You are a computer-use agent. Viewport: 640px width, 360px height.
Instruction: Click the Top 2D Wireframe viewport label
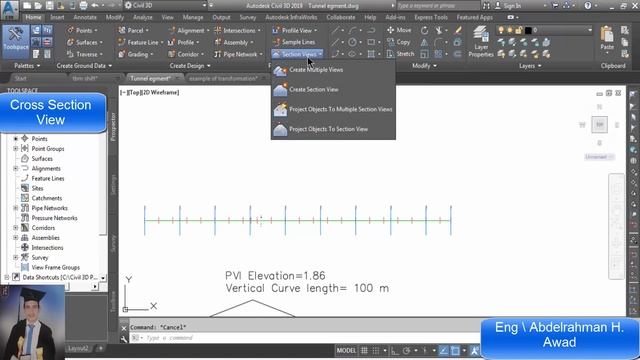[x=149, y=93]
